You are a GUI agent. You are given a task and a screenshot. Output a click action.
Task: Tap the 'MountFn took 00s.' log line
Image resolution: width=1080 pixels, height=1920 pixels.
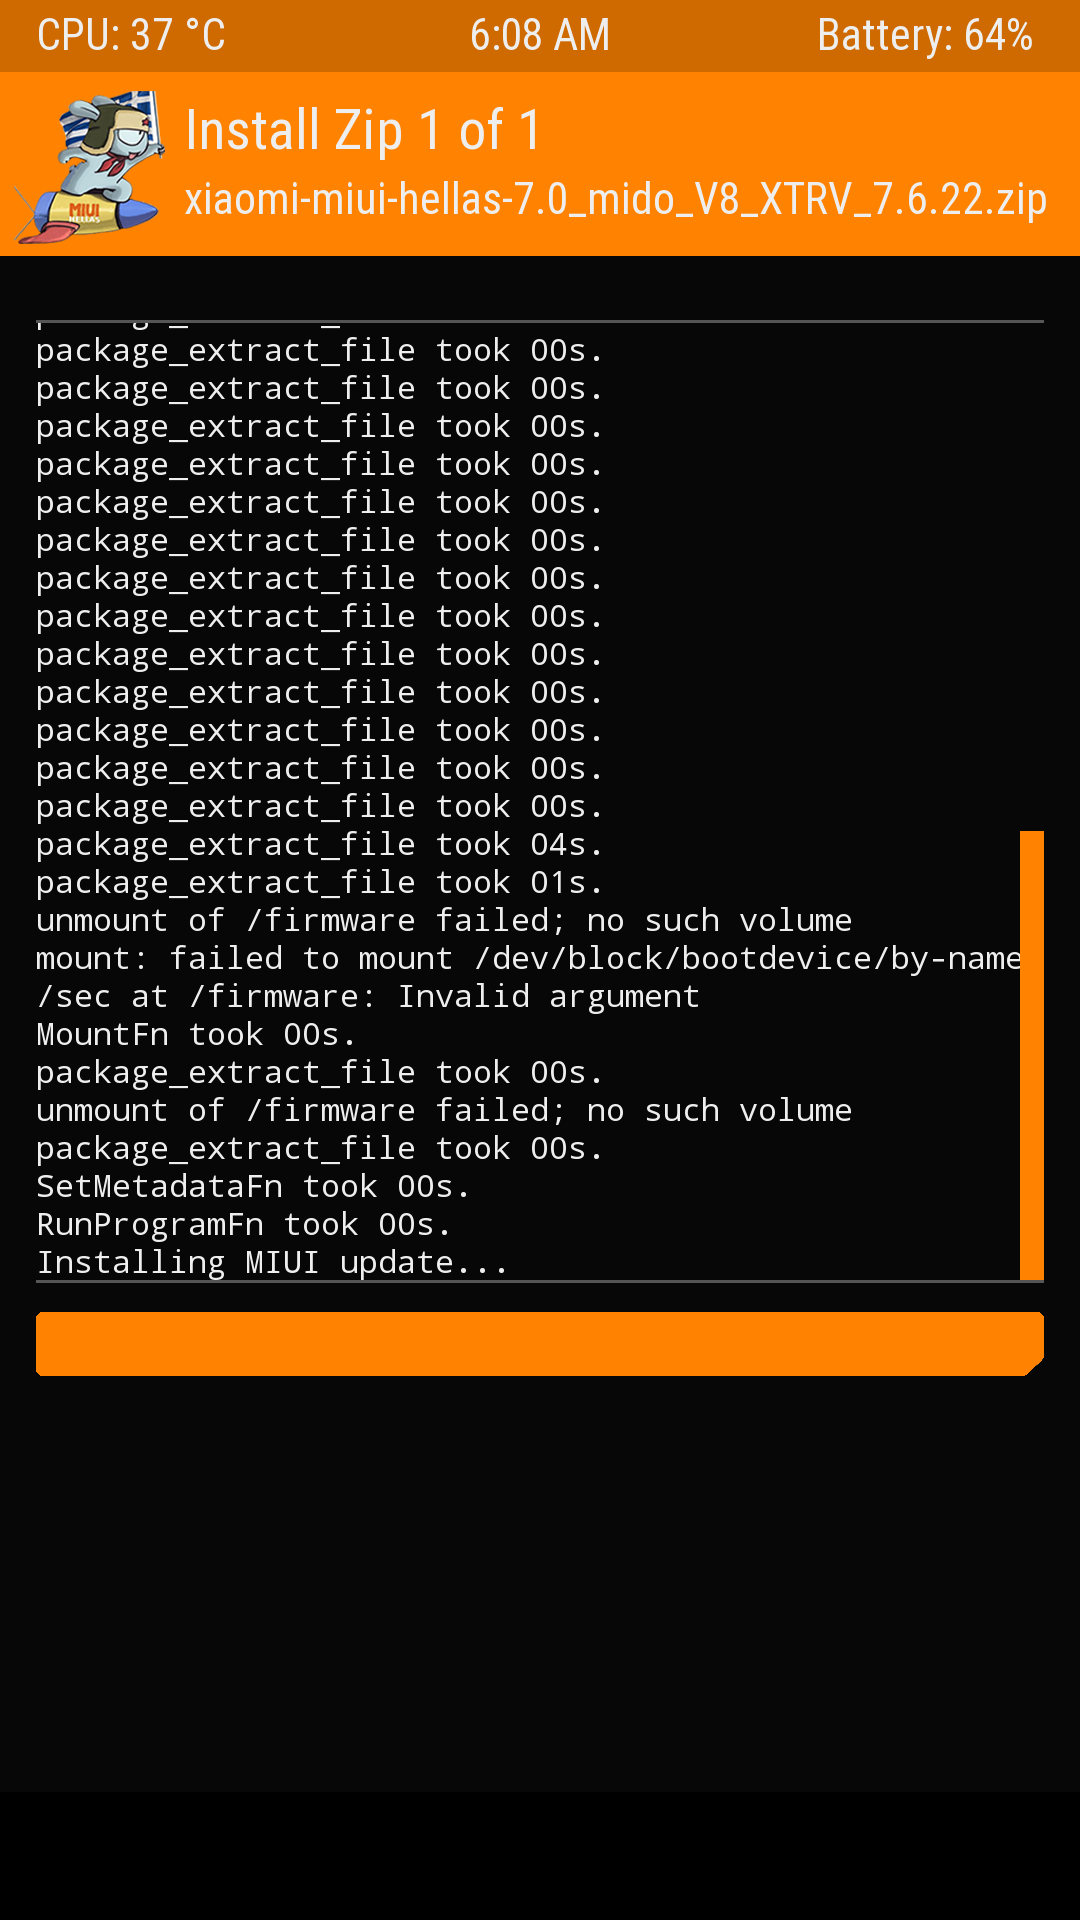pyautogui.click(x=196, y=1035)
